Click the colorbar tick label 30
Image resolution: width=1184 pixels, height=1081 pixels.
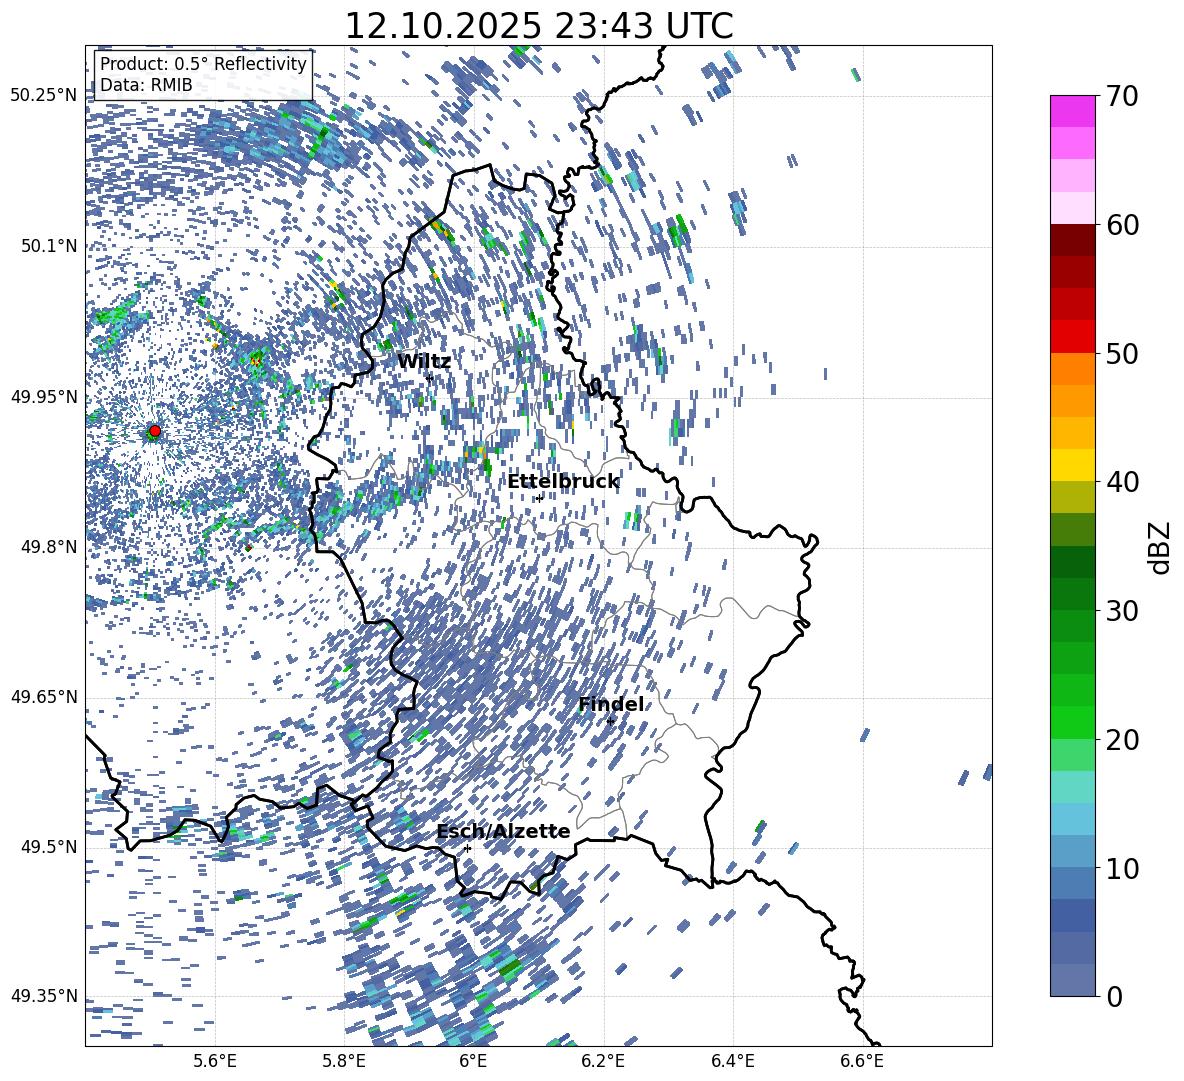click(1122, 611)
